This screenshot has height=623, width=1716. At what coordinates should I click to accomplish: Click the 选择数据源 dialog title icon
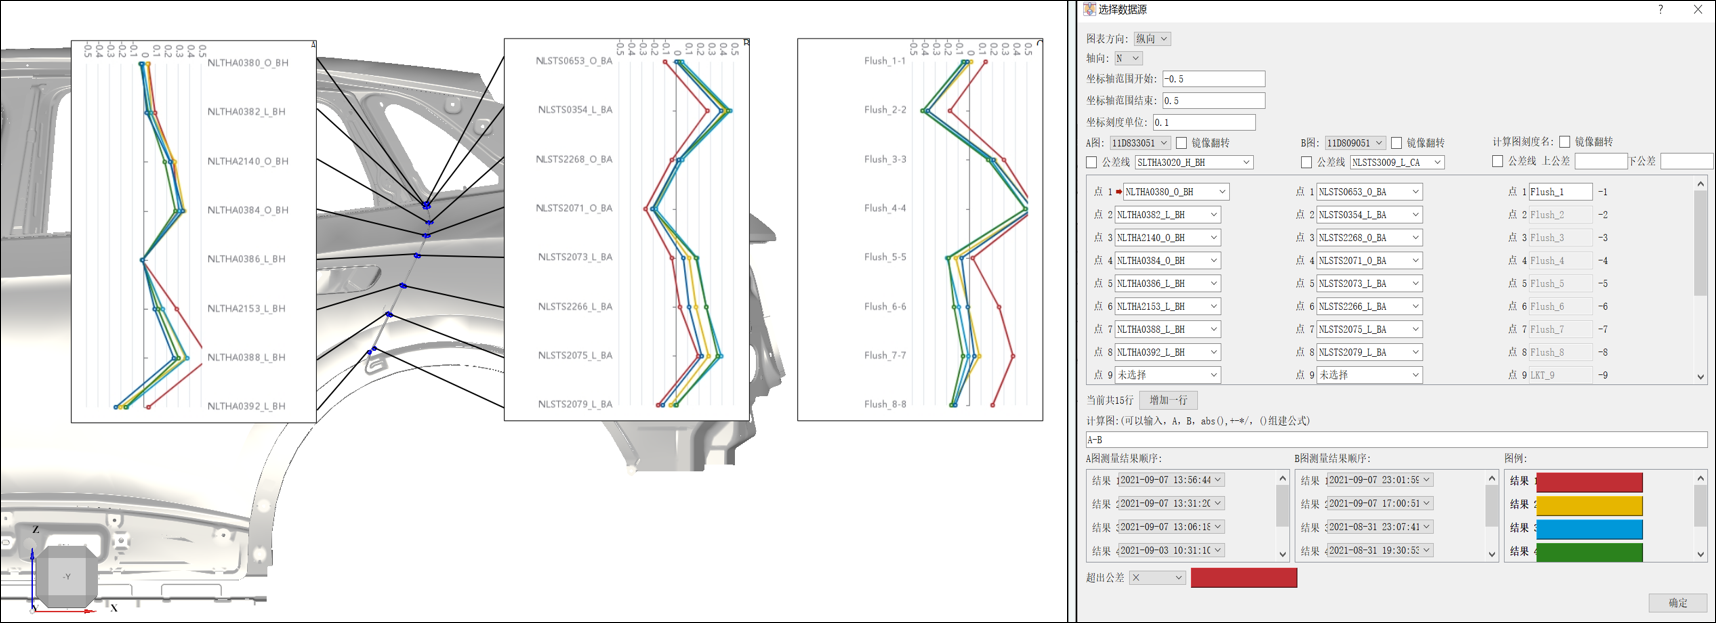click(x=1089, y=10)
